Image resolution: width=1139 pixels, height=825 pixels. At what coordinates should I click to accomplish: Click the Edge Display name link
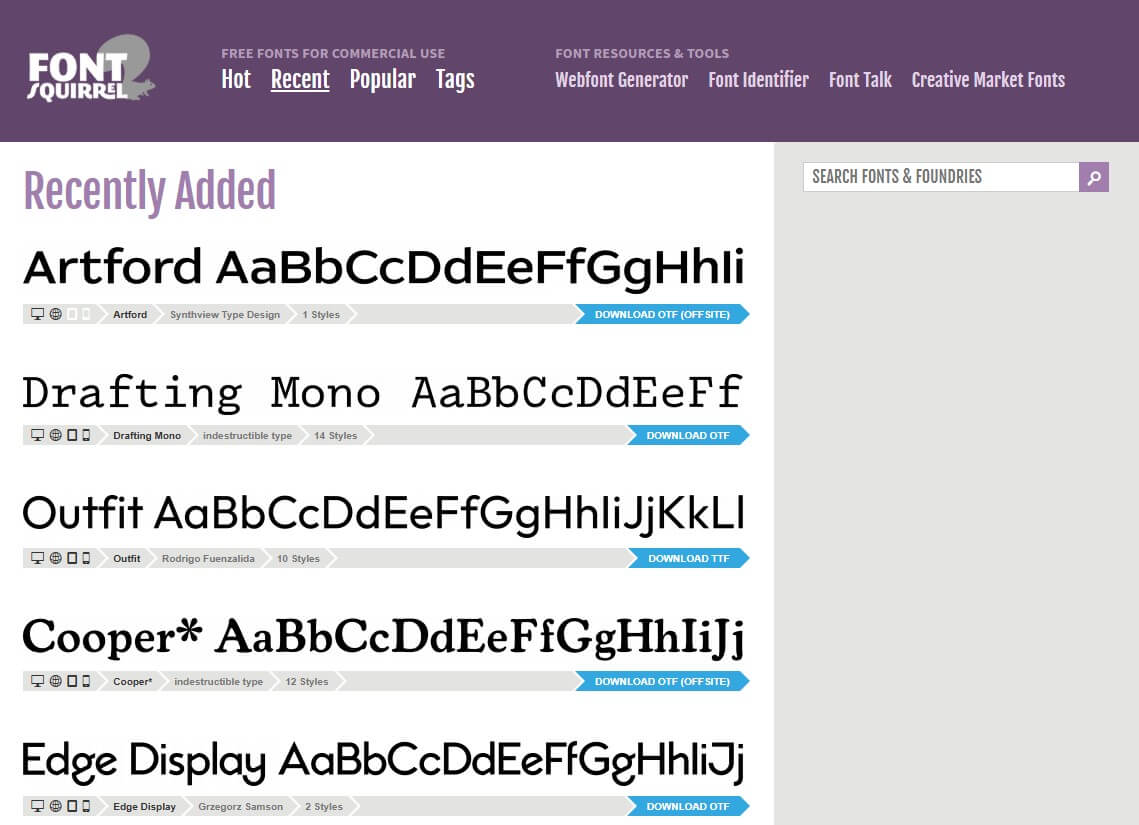pyautogui.click(x=144, y=805)
